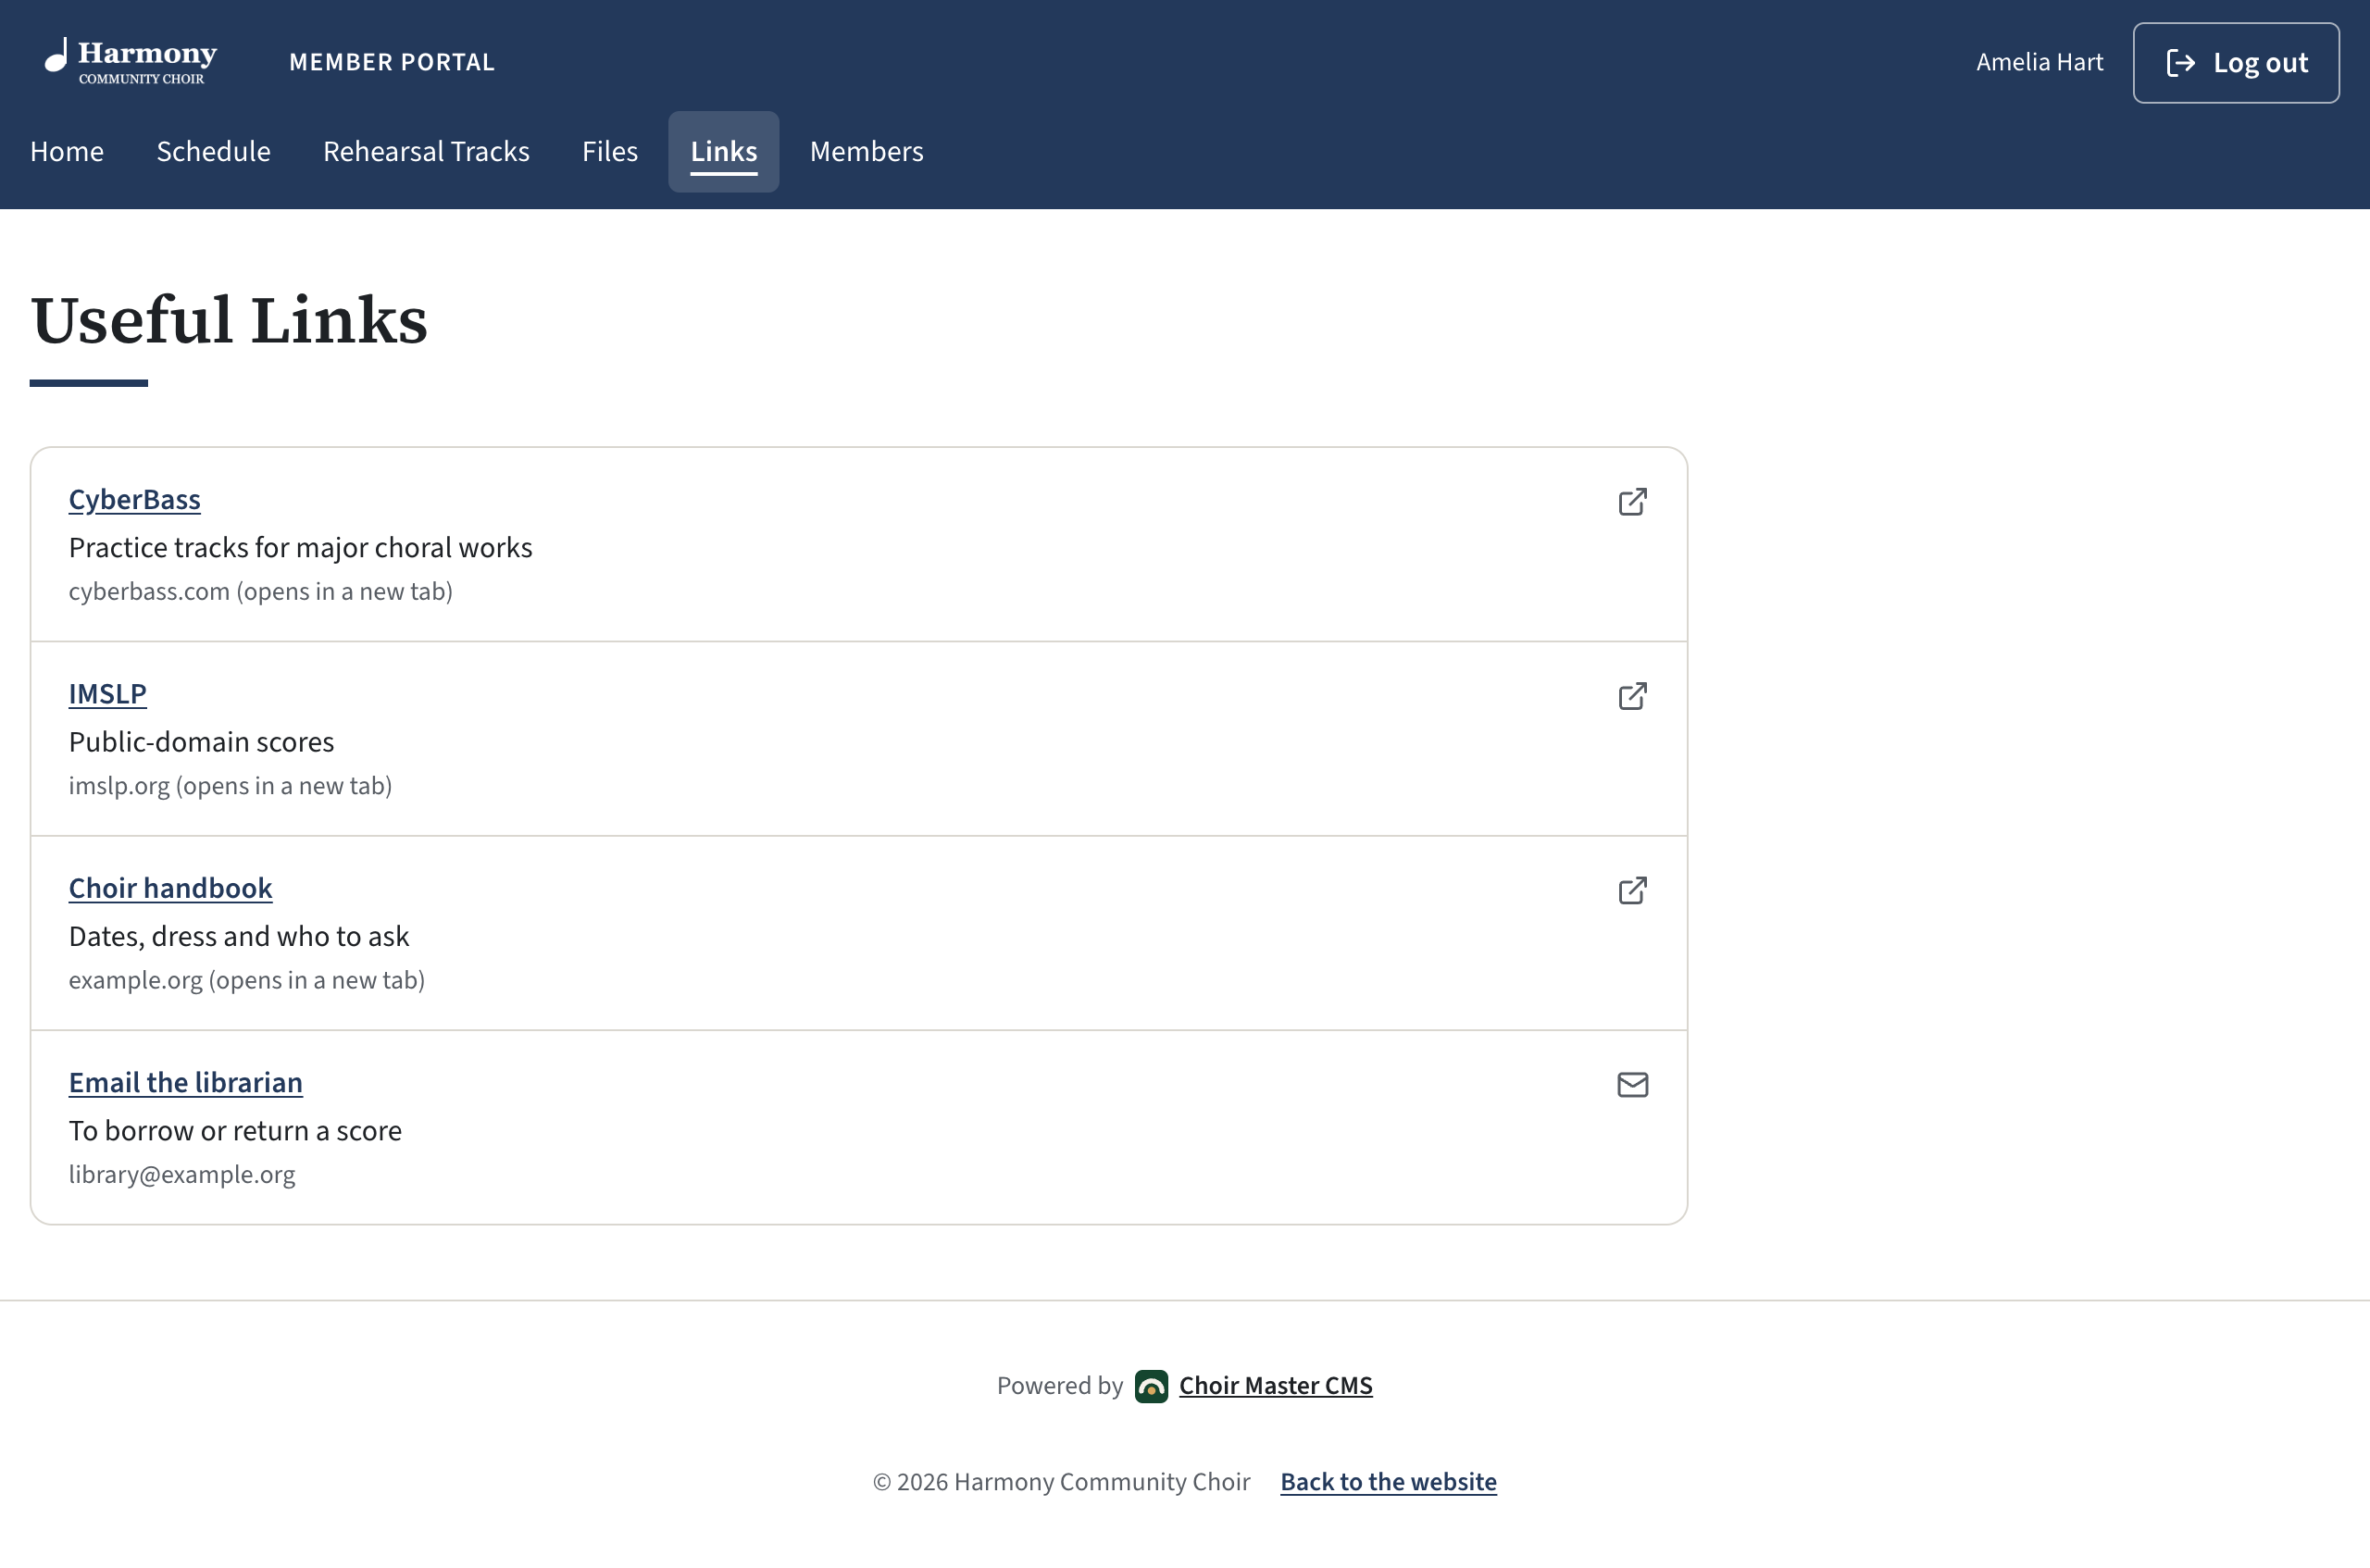Click the Email the librarian link
This screenshot has height=1568, width=2370.
[x=185, y=1082]
